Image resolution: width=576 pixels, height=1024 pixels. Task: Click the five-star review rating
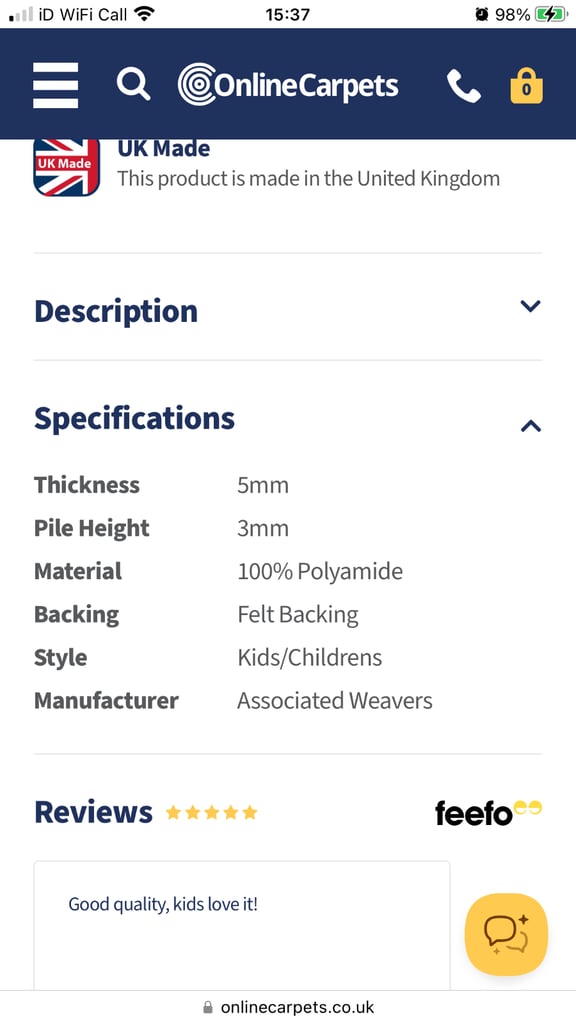(212, 813)
